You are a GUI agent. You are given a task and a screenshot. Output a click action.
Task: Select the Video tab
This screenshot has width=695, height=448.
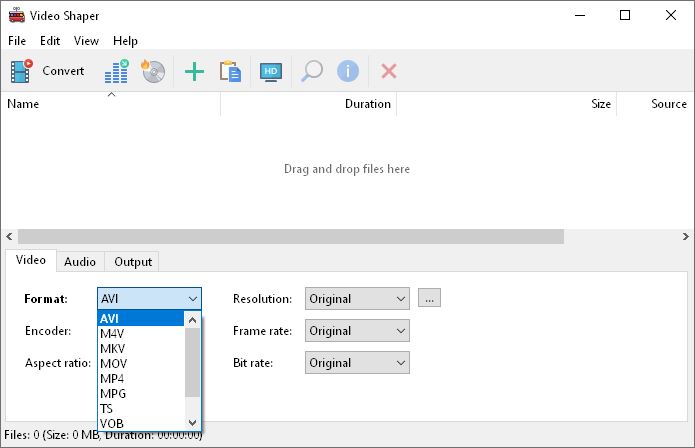(31, 260)
